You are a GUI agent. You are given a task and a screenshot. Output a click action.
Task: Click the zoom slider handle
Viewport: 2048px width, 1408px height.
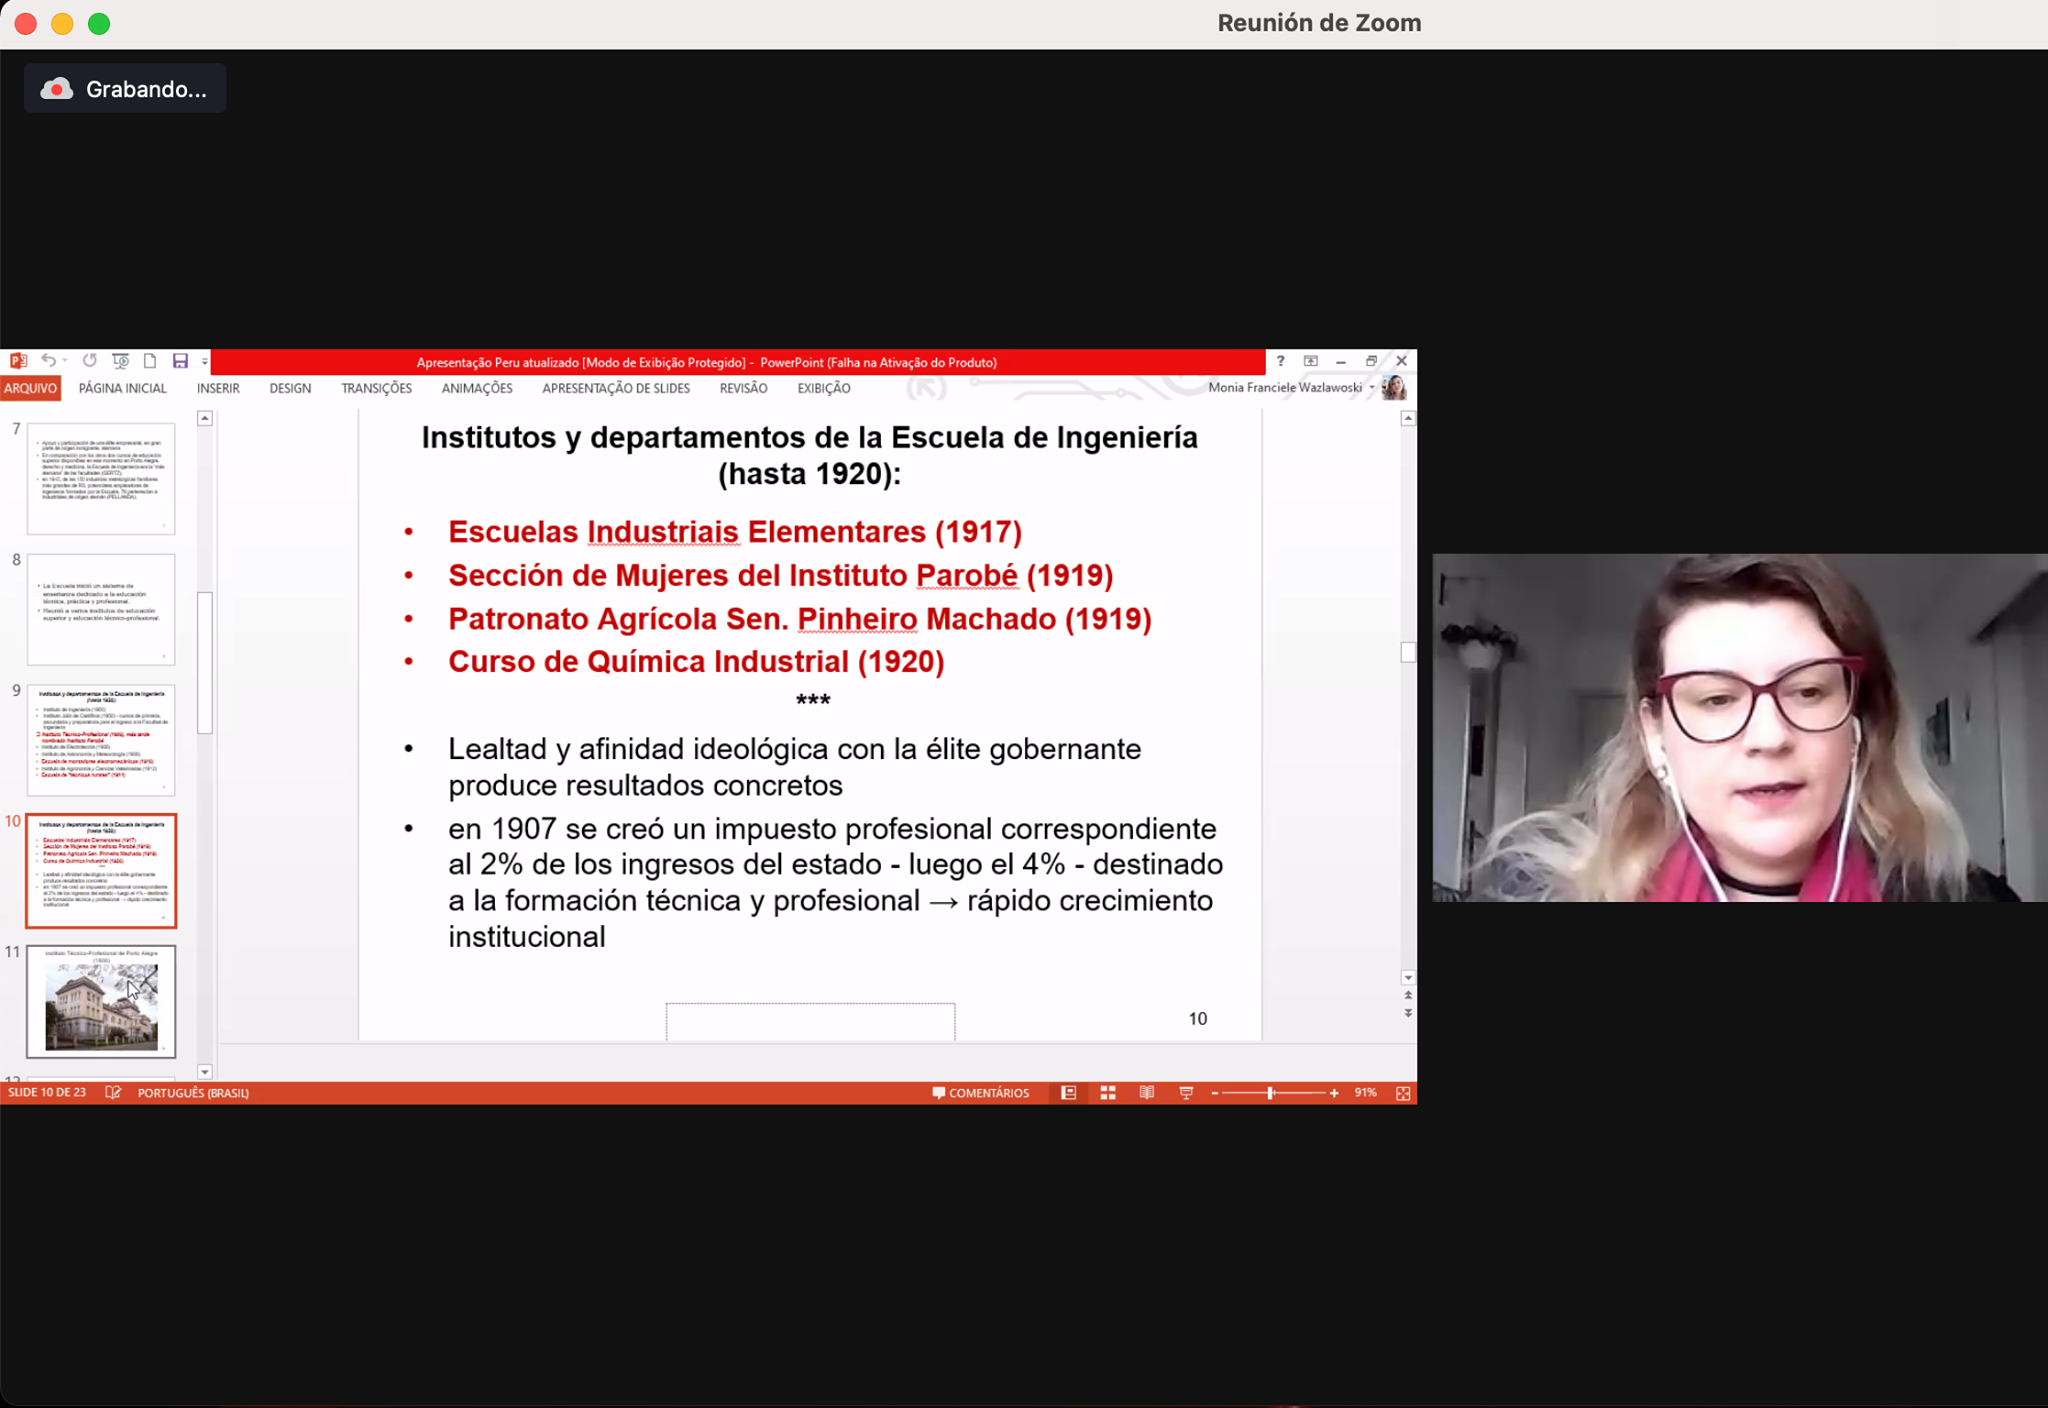click(x=1270, y=1093)
